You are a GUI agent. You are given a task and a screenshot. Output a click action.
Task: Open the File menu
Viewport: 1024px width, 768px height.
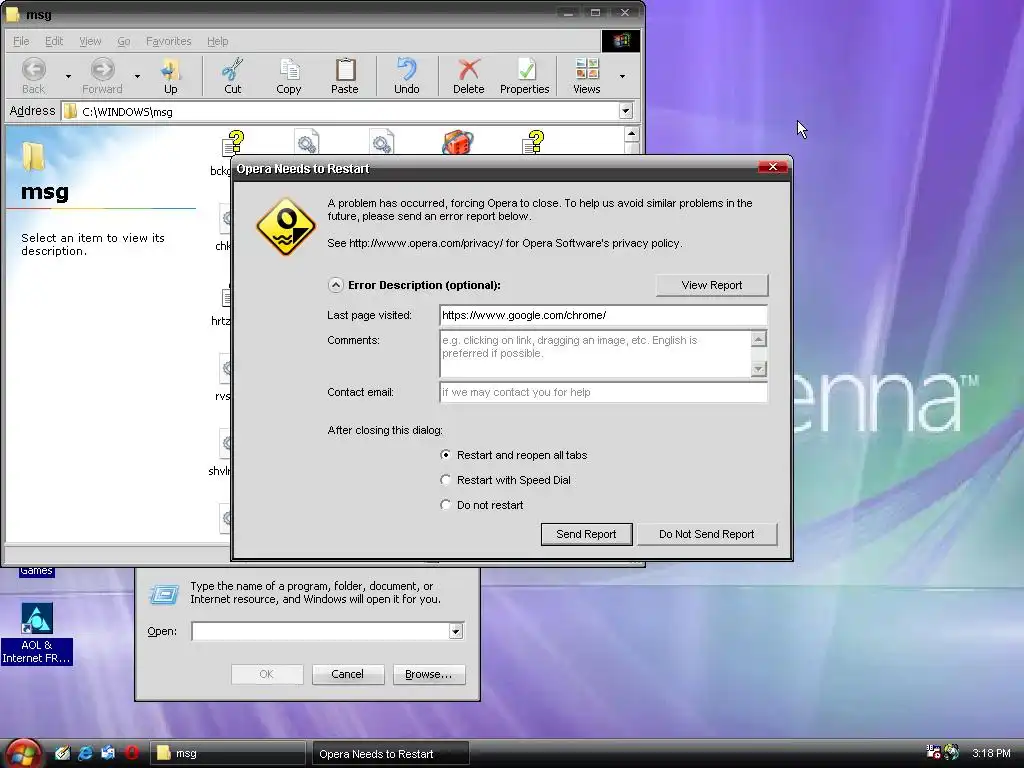(x=21, y=41)
